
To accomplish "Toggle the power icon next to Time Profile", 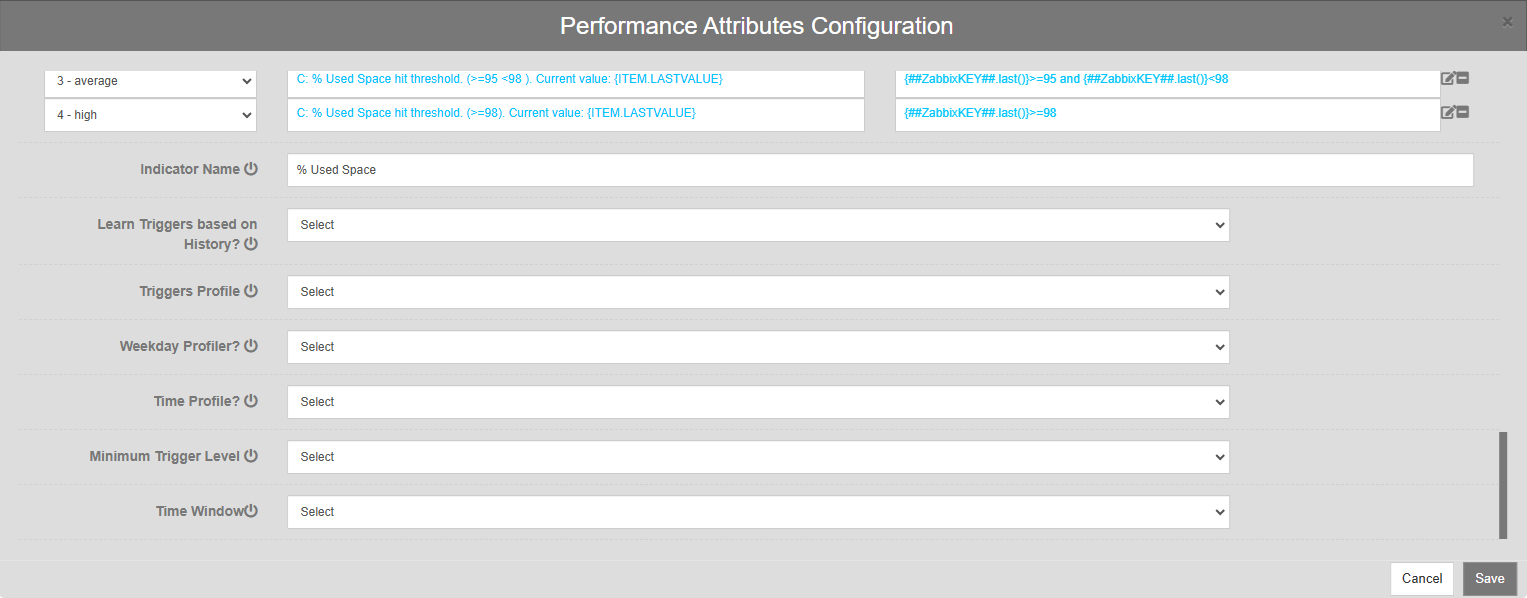I will [251, 401].
